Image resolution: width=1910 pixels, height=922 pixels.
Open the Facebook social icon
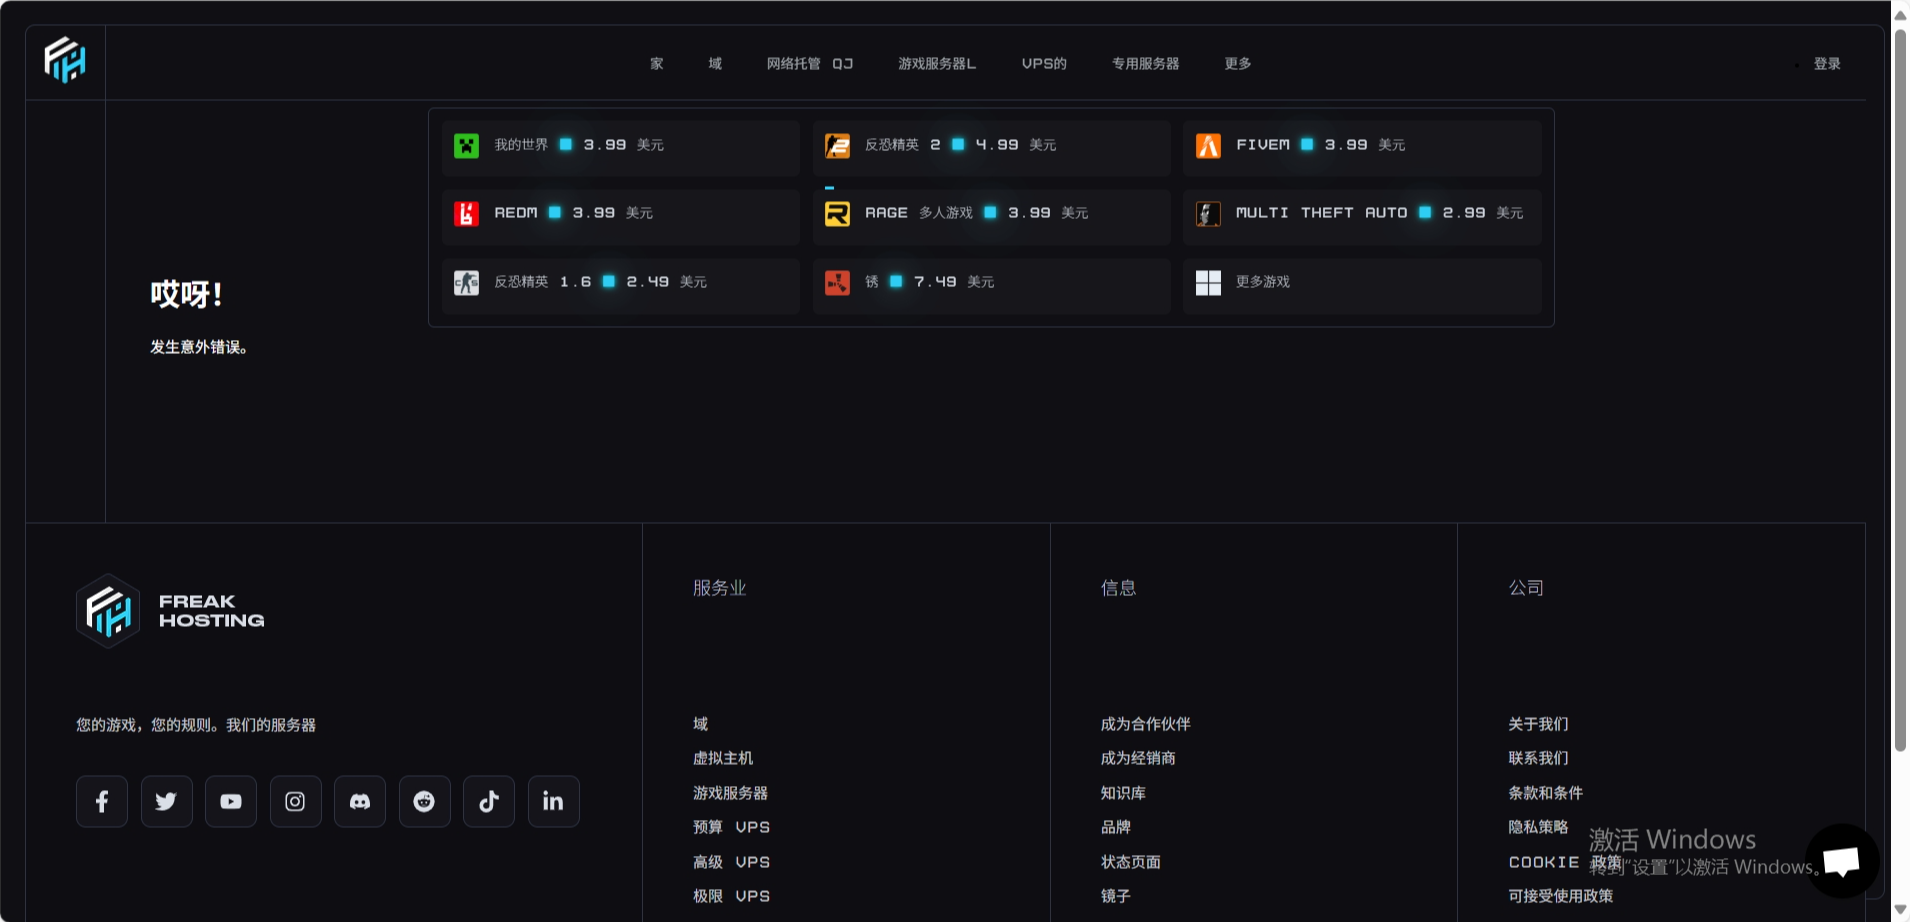[x=102, y=801]
